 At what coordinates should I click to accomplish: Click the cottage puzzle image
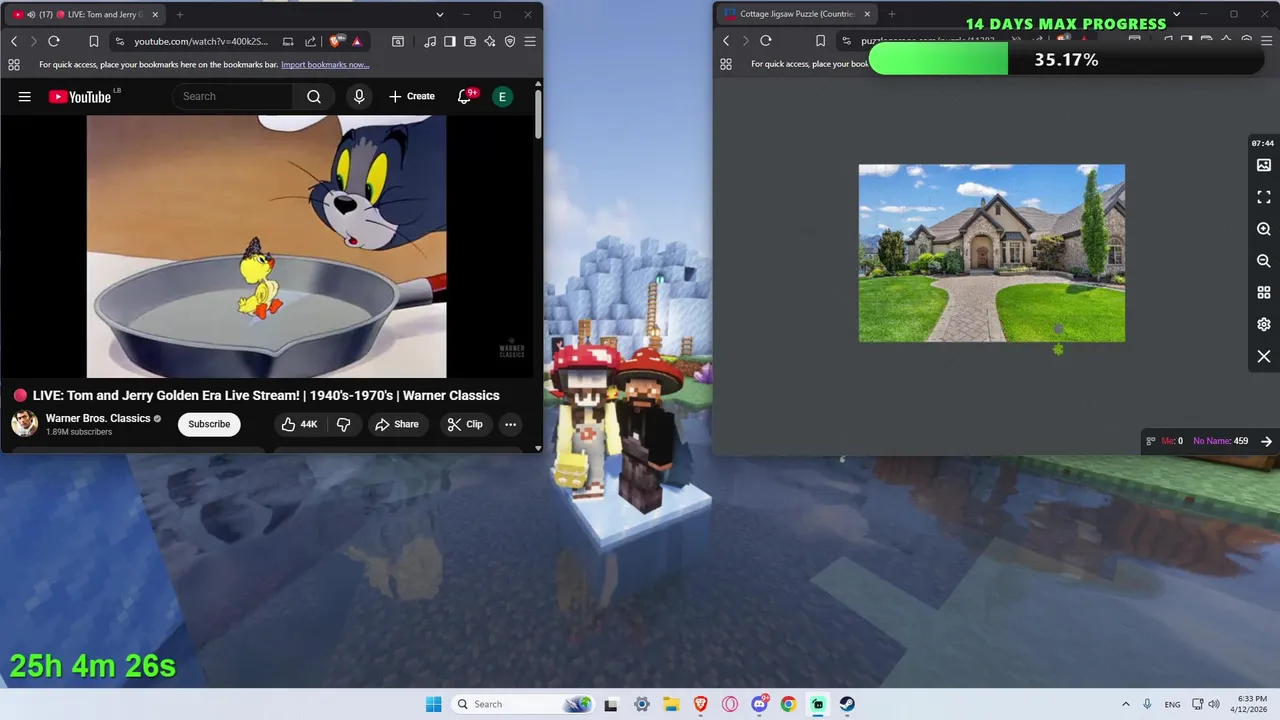pos(992,253)
